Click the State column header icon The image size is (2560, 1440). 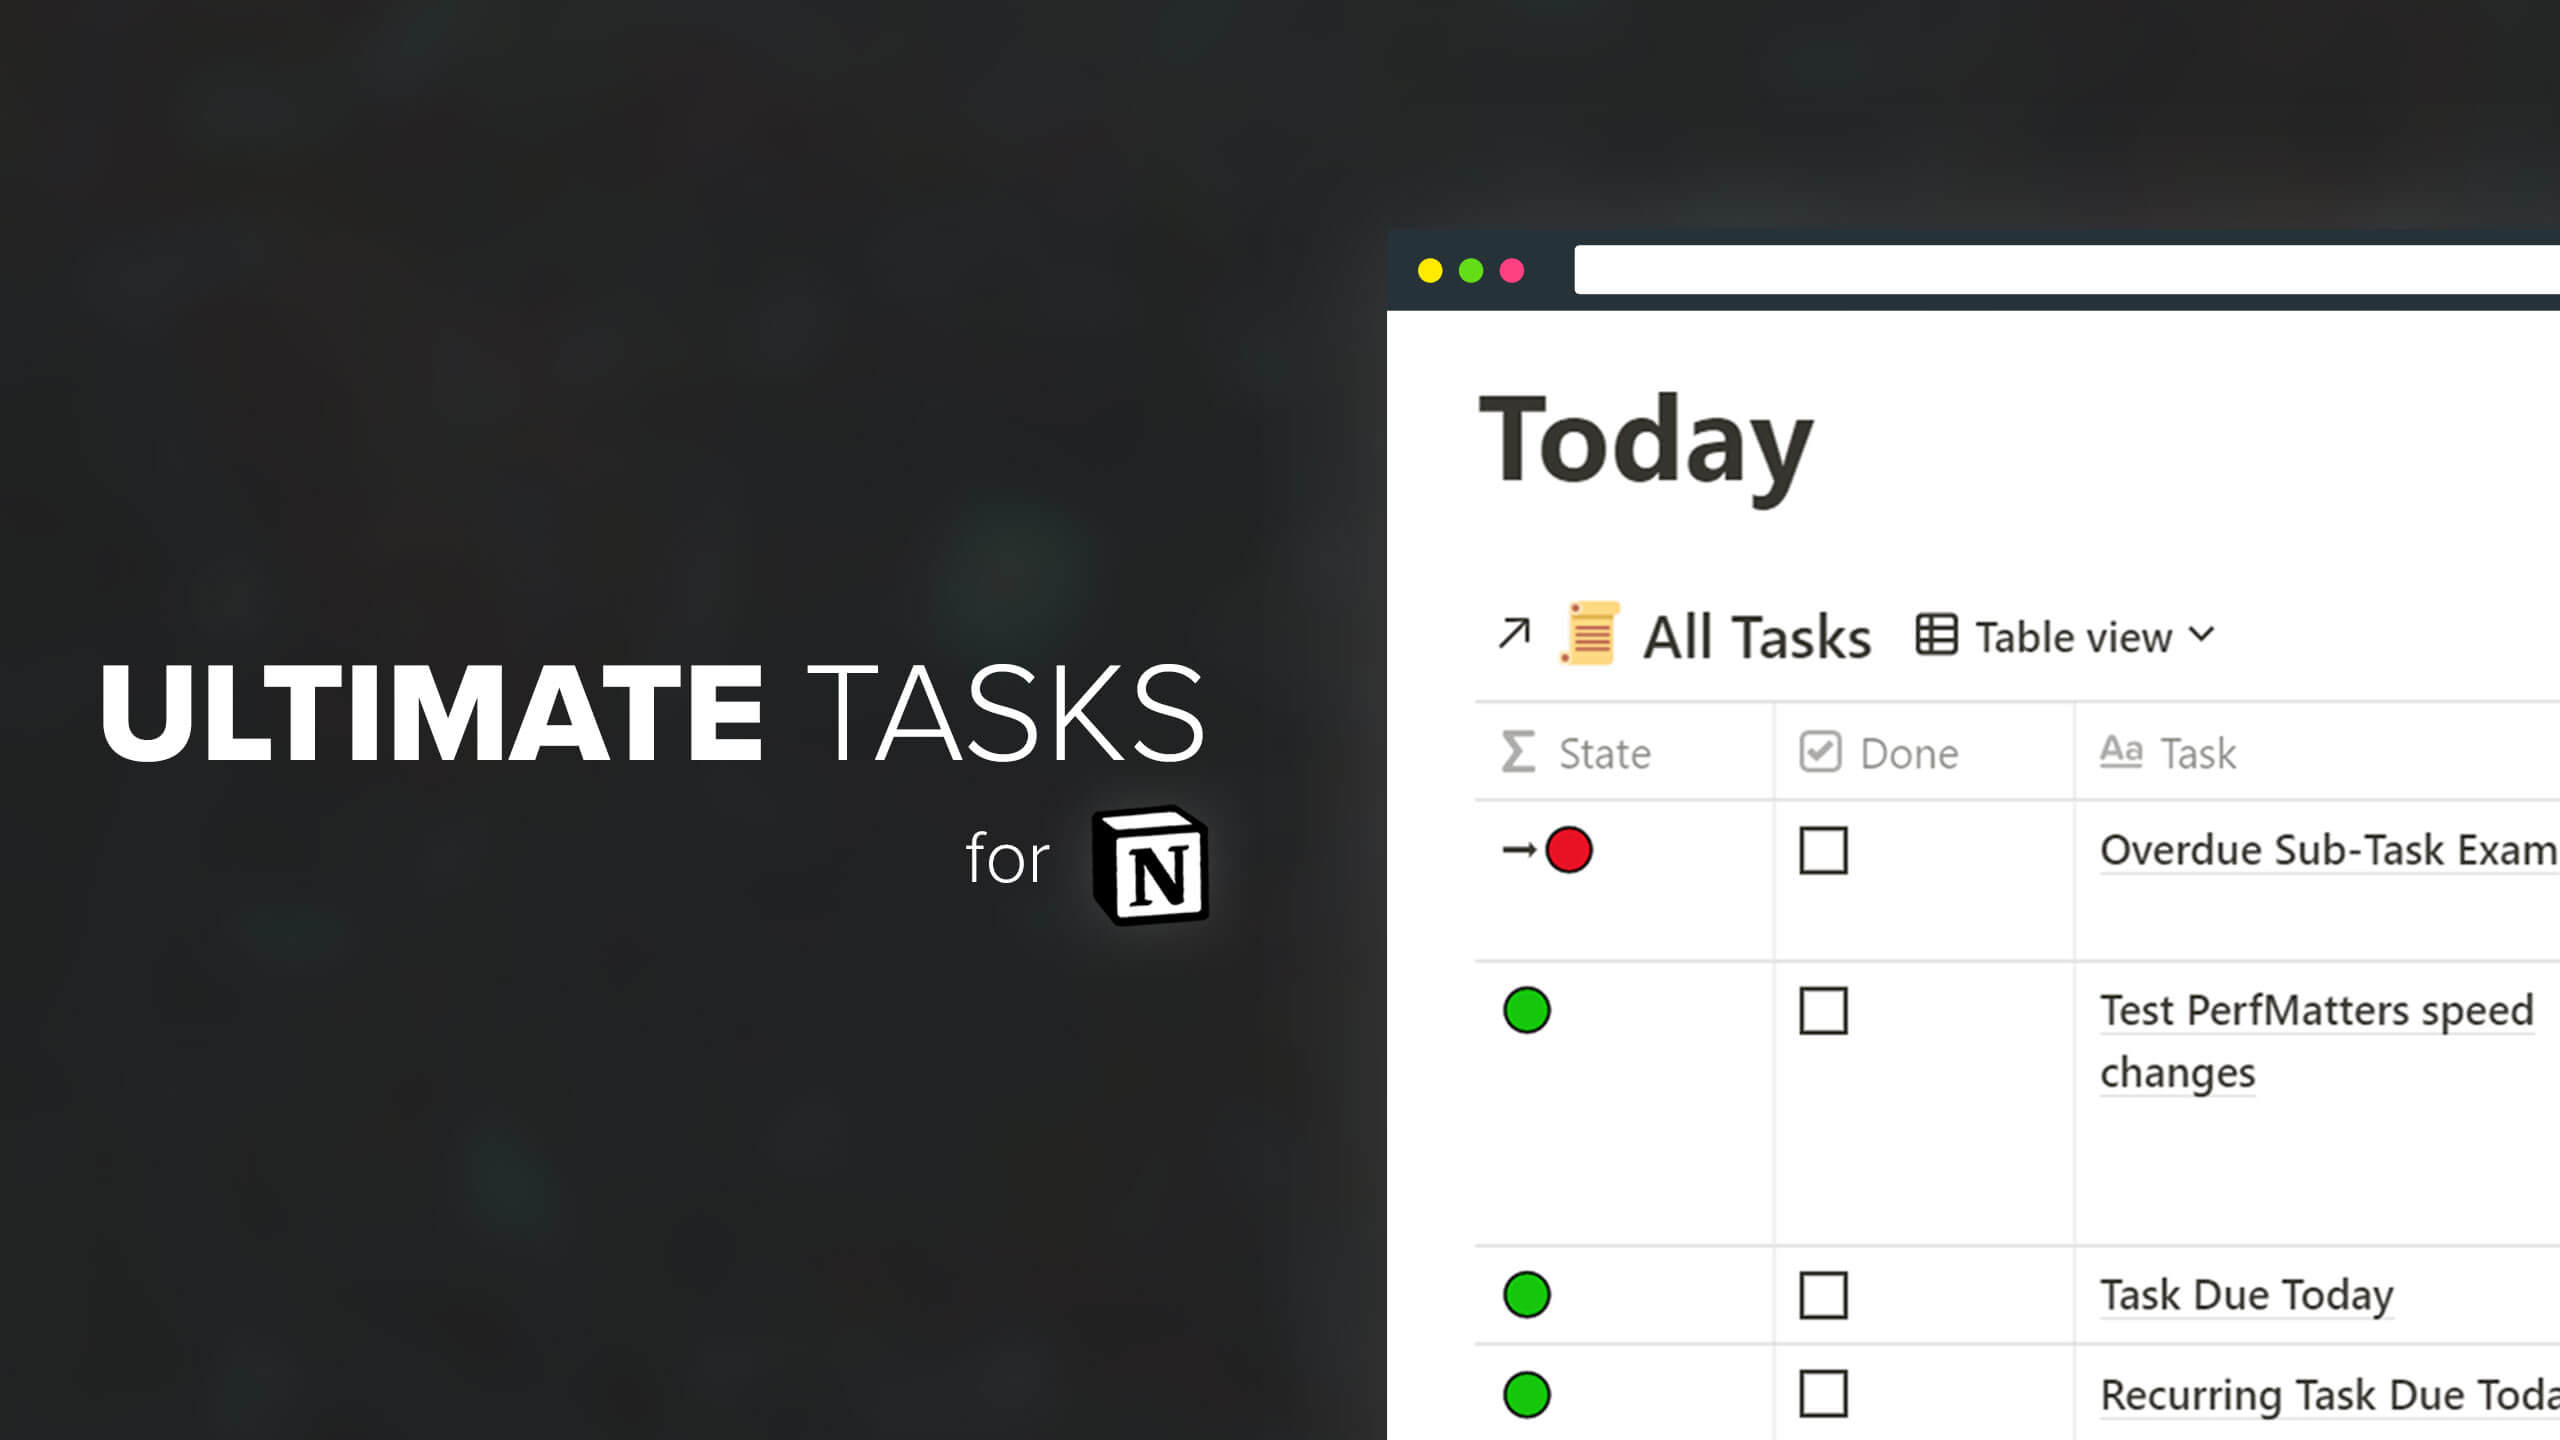click(1519, 751)
